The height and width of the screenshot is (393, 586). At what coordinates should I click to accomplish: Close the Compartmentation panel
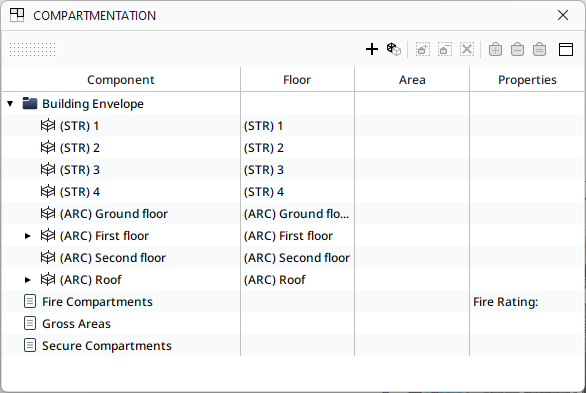pyautogui.click(x=563, y=15)
